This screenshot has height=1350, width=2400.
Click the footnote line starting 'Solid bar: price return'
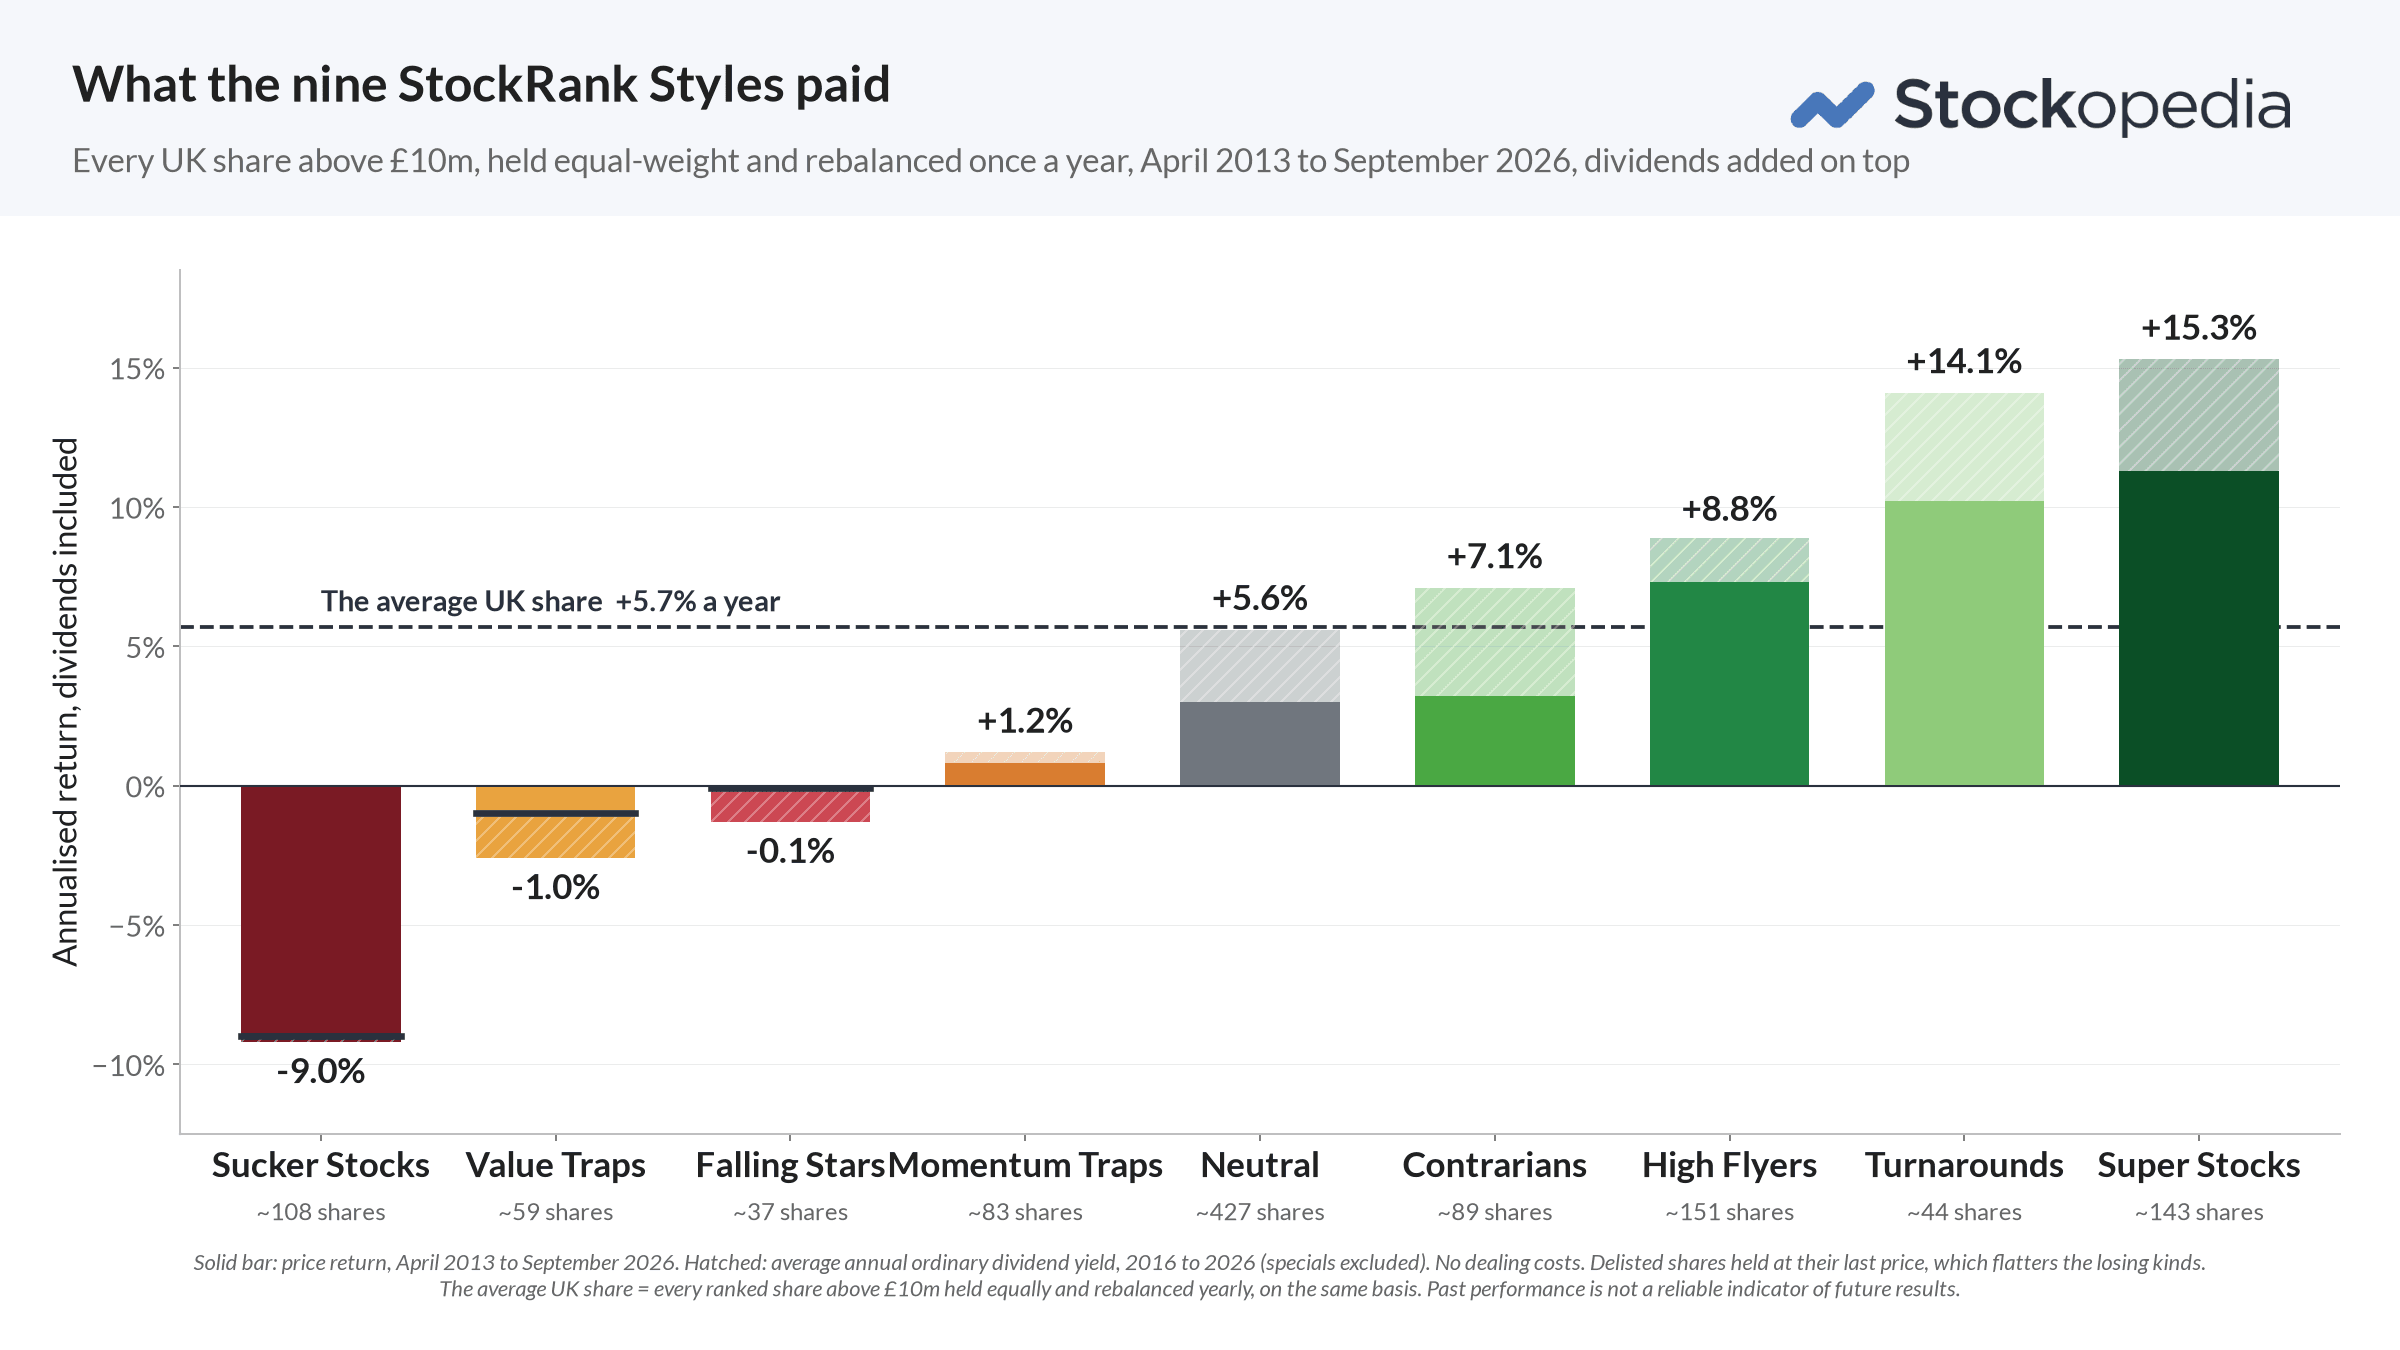point(1199,1262)
